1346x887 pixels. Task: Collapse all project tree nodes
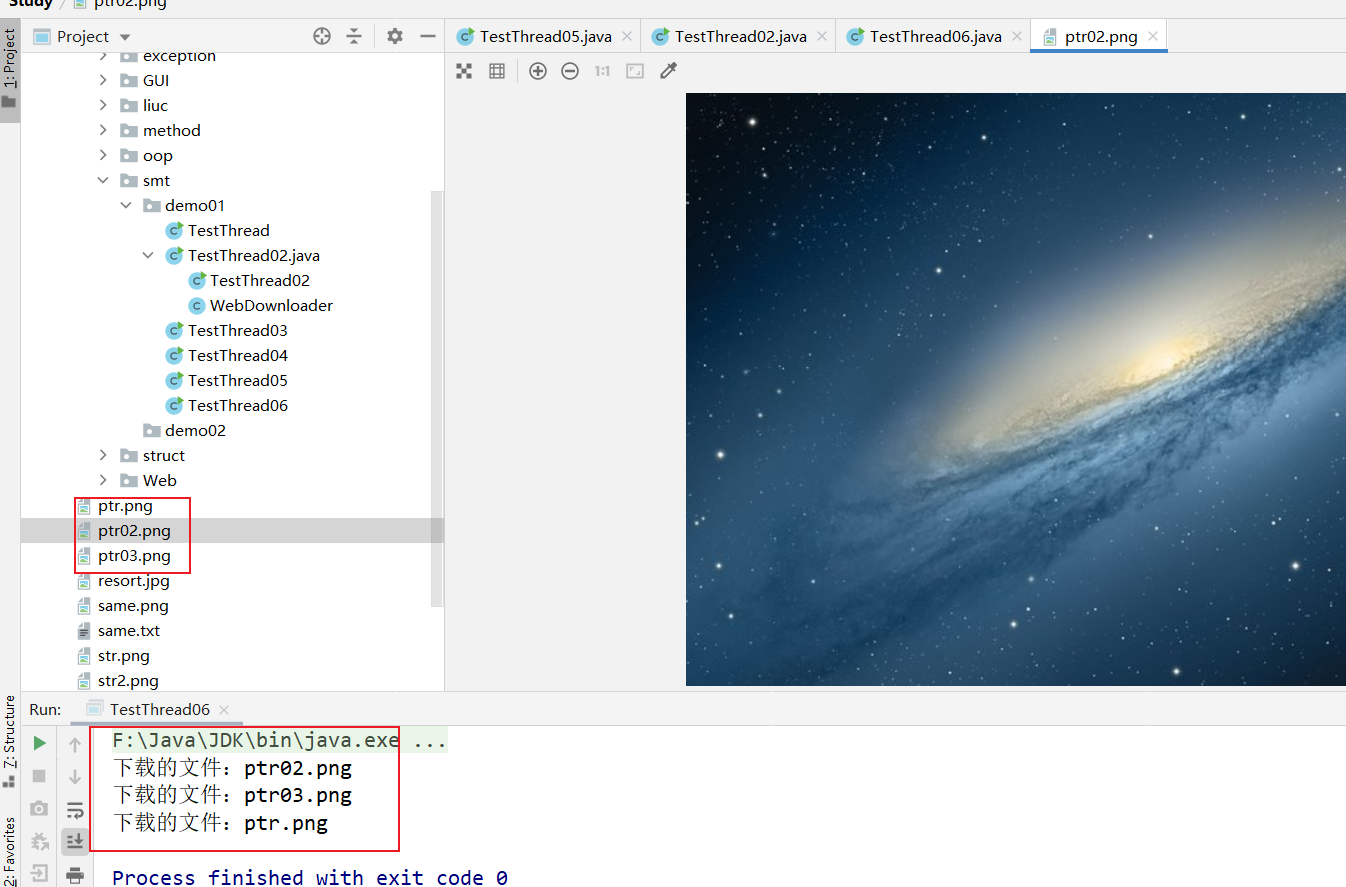pos(354,36)
